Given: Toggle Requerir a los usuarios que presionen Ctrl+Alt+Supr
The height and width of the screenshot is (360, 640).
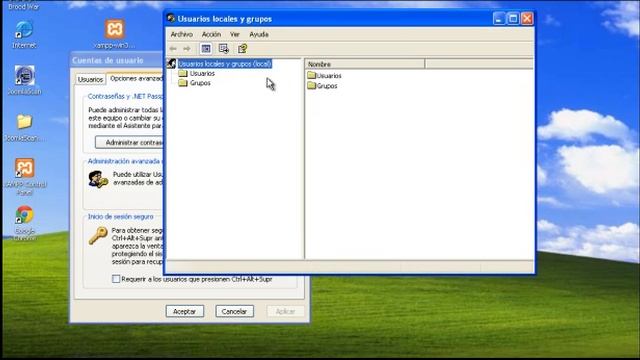Looking at the screenshot, I should tap(116, 279).
